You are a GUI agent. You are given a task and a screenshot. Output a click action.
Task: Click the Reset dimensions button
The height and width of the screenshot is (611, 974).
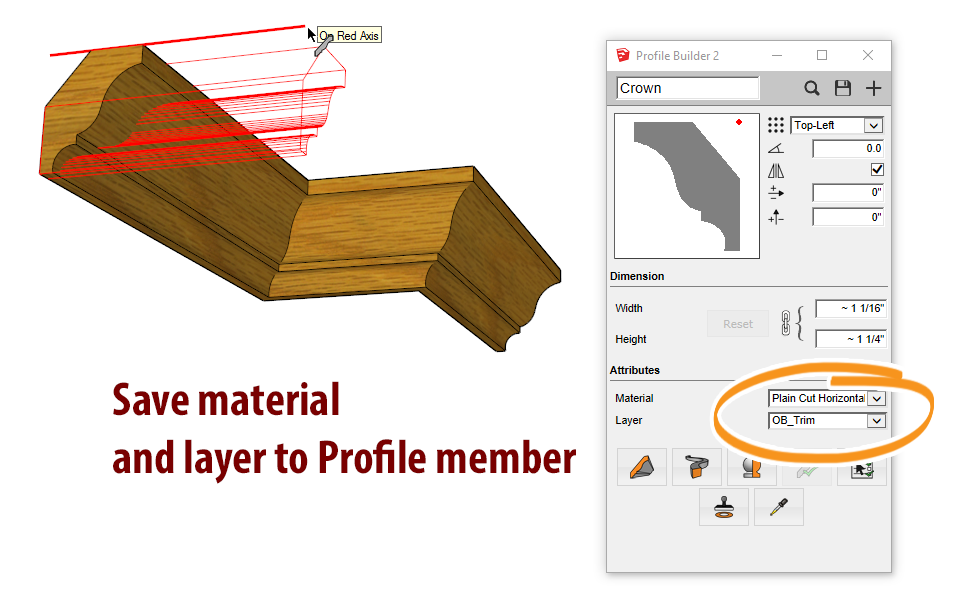738,324
